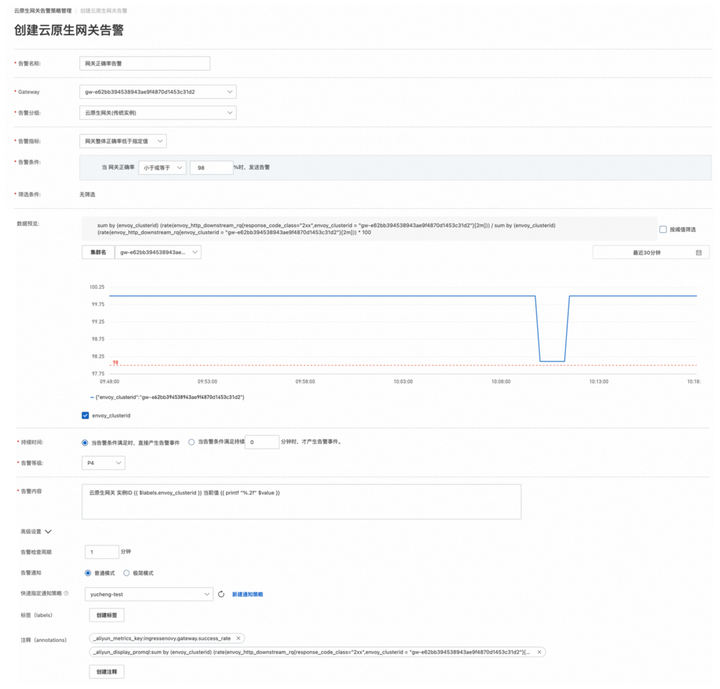The width and height of the screenshot is (720, 689).
Task: Open the Gateway instance dropdown
Action: (x=158, y=92)
